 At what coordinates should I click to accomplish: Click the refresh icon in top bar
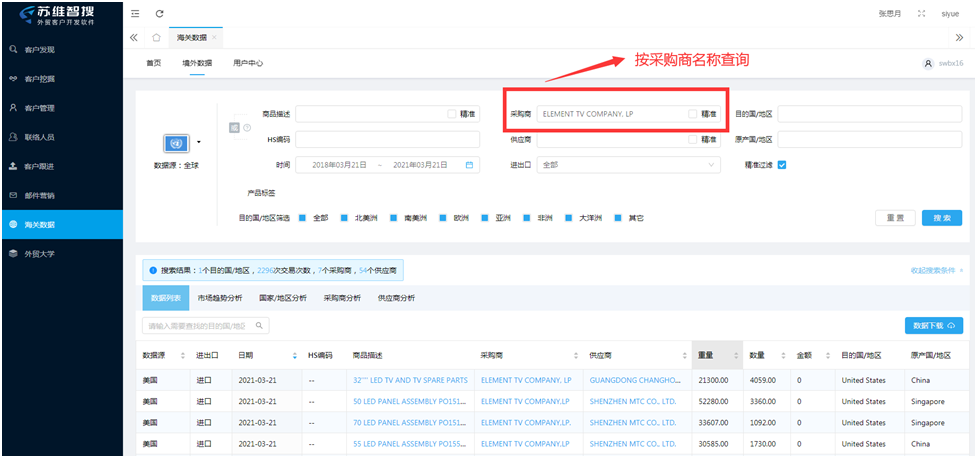(x=160, y=13)
